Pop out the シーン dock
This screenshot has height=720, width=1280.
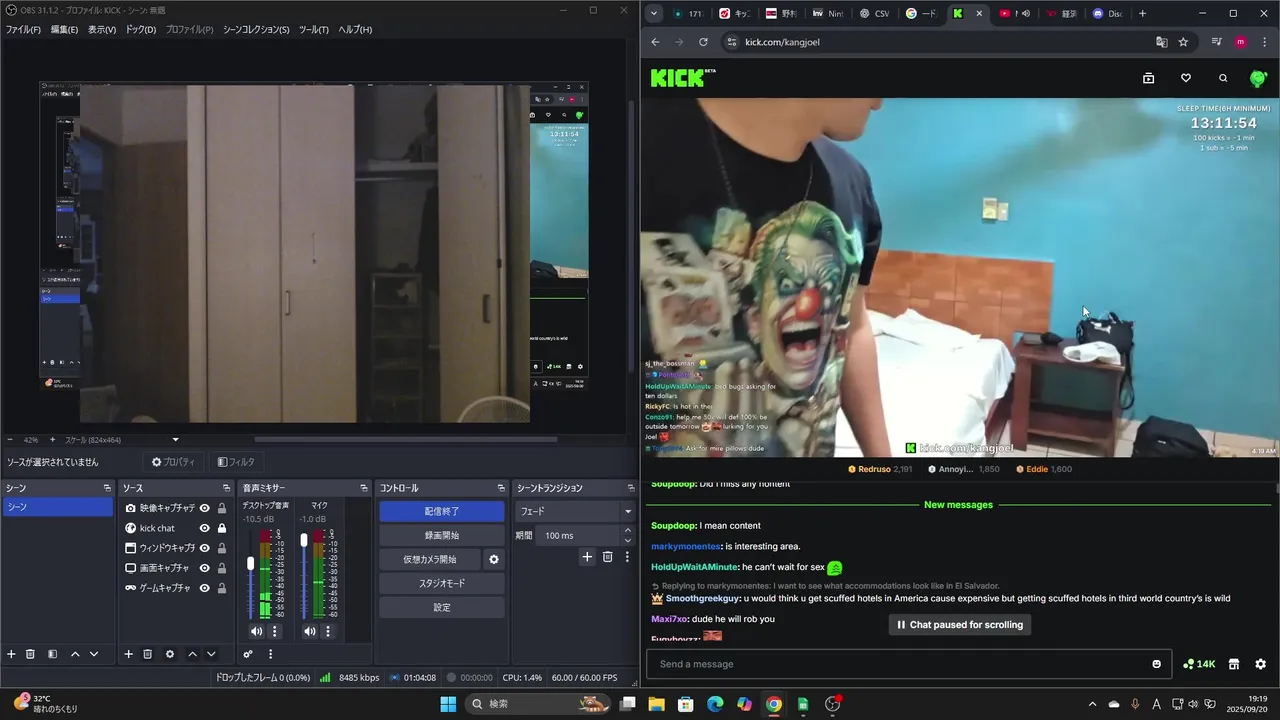107,488
